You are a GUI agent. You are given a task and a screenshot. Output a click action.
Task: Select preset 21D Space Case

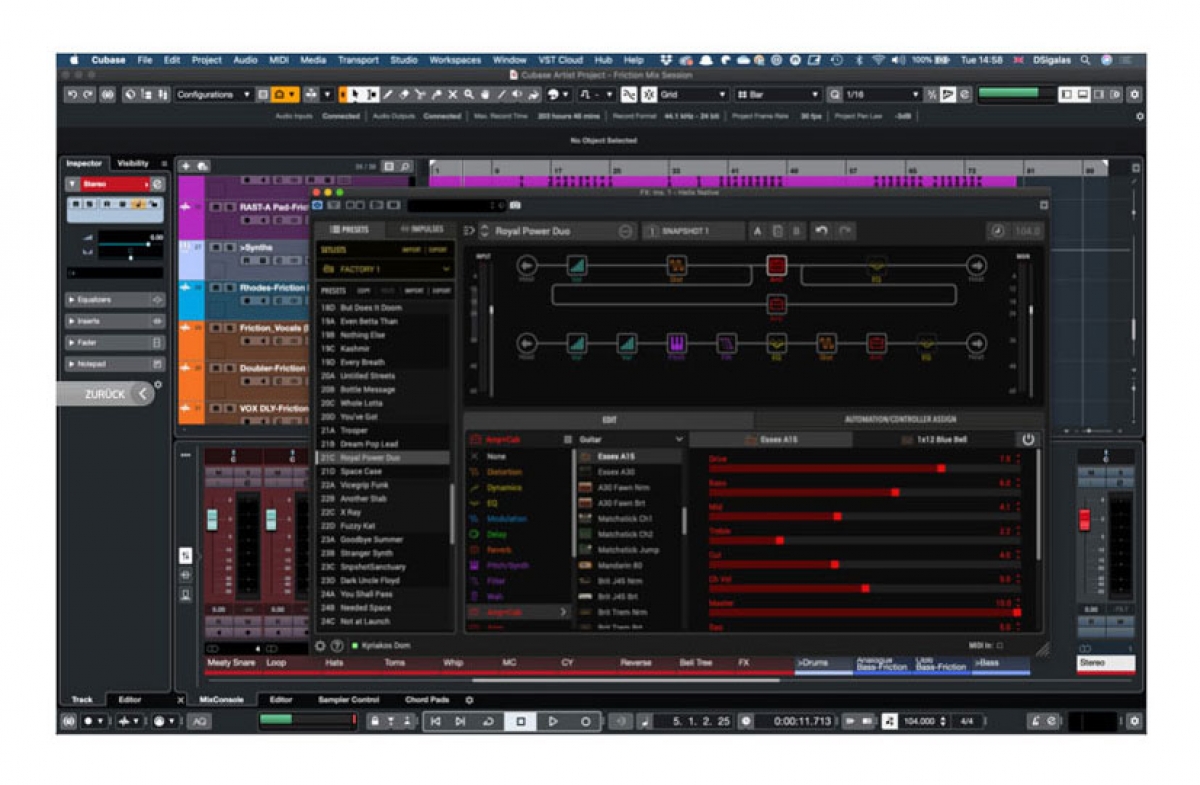(x=384, y=471)
